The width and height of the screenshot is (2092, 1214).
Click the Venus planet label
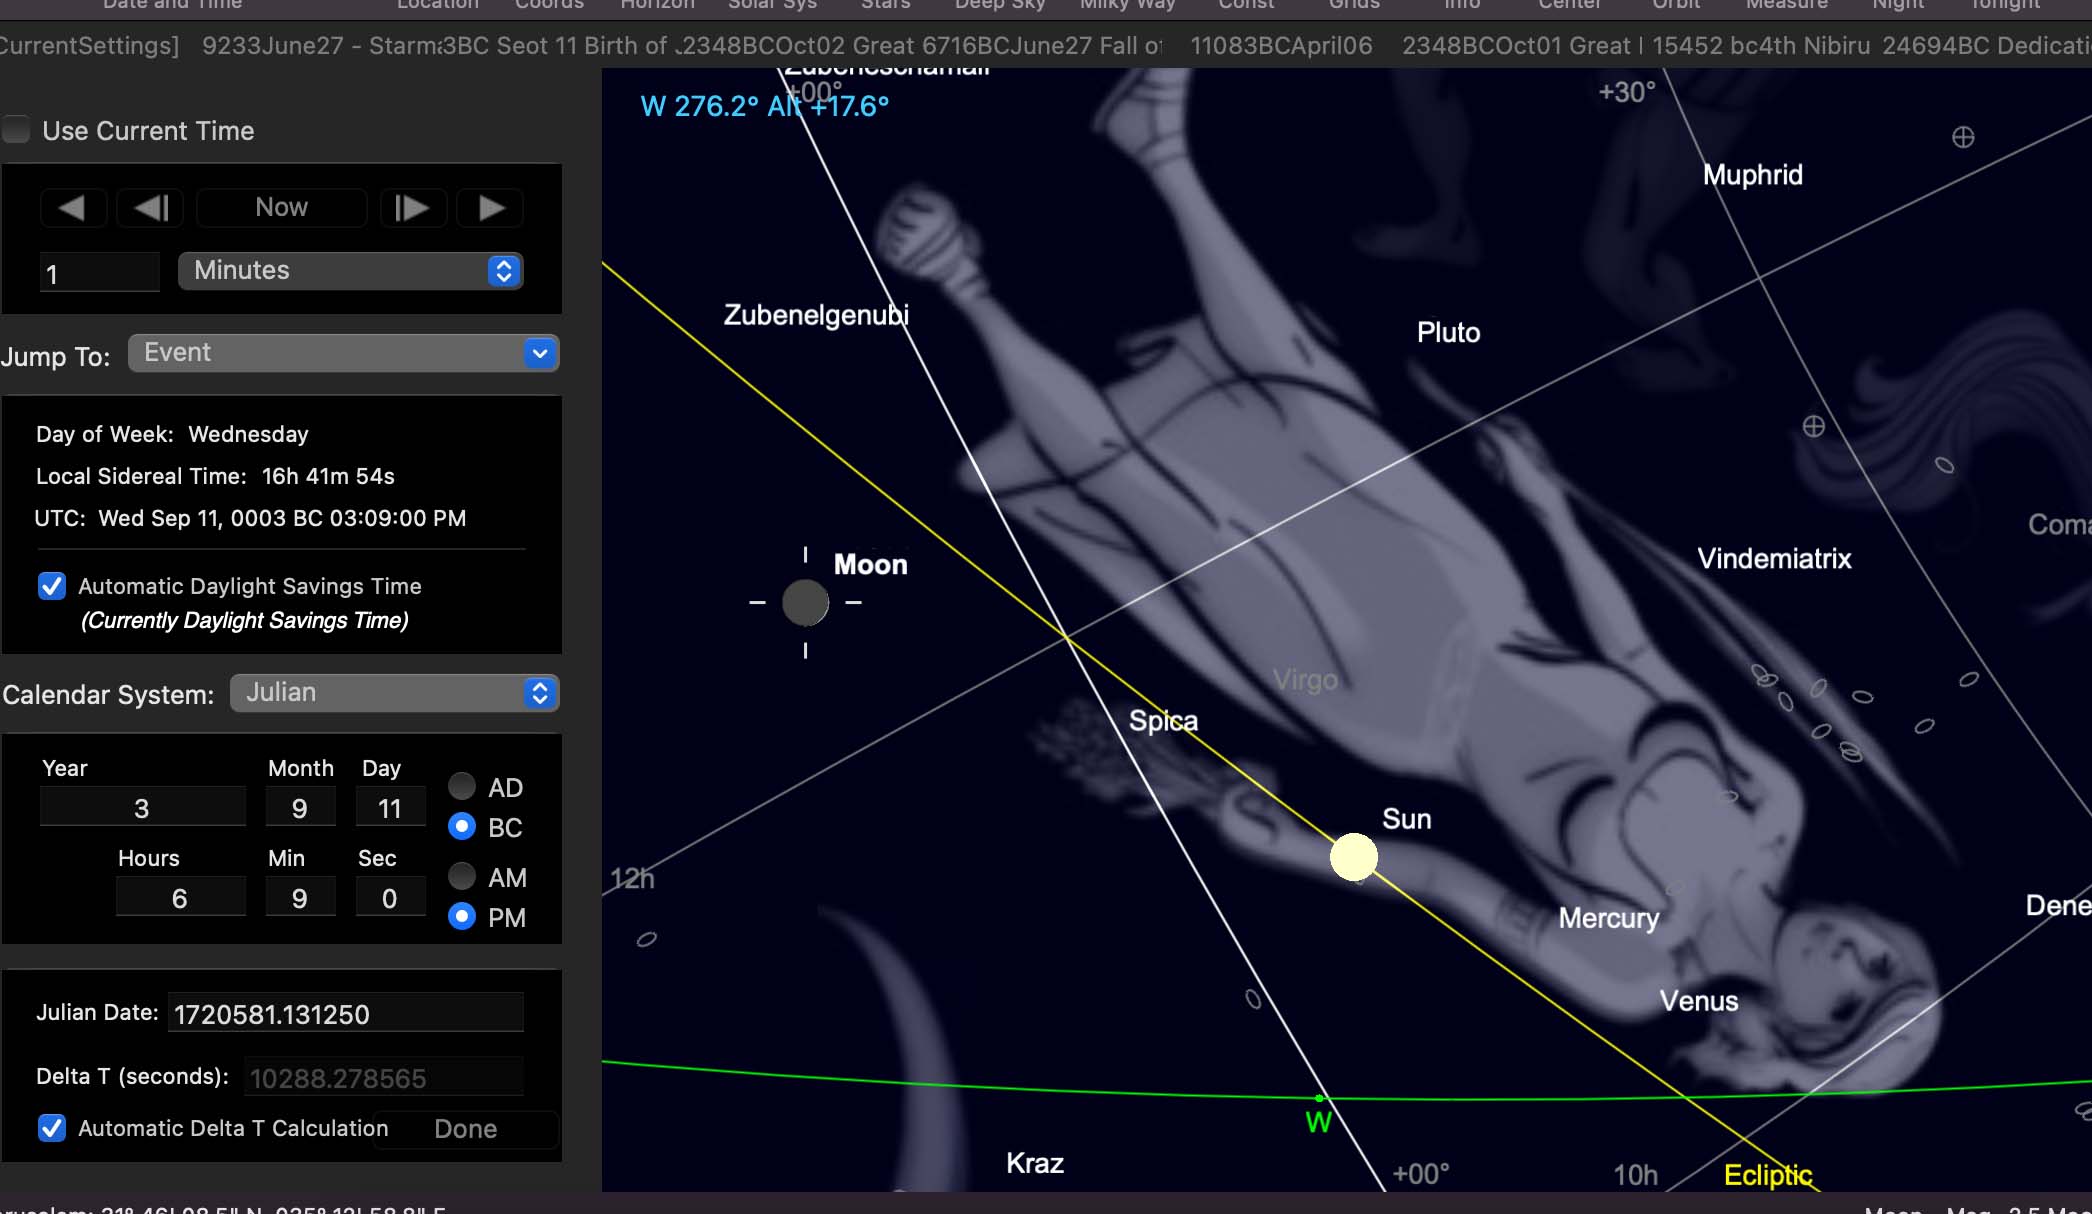pyautogui.click(x=1699, y=1001)
